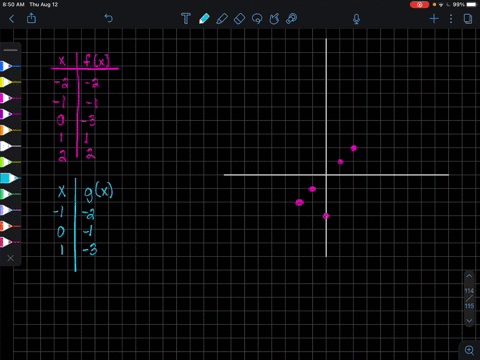This screenshot has width=480, height=360.
Task: Tap the page number indicator 114/115
Action: click(x=469, y=298)
